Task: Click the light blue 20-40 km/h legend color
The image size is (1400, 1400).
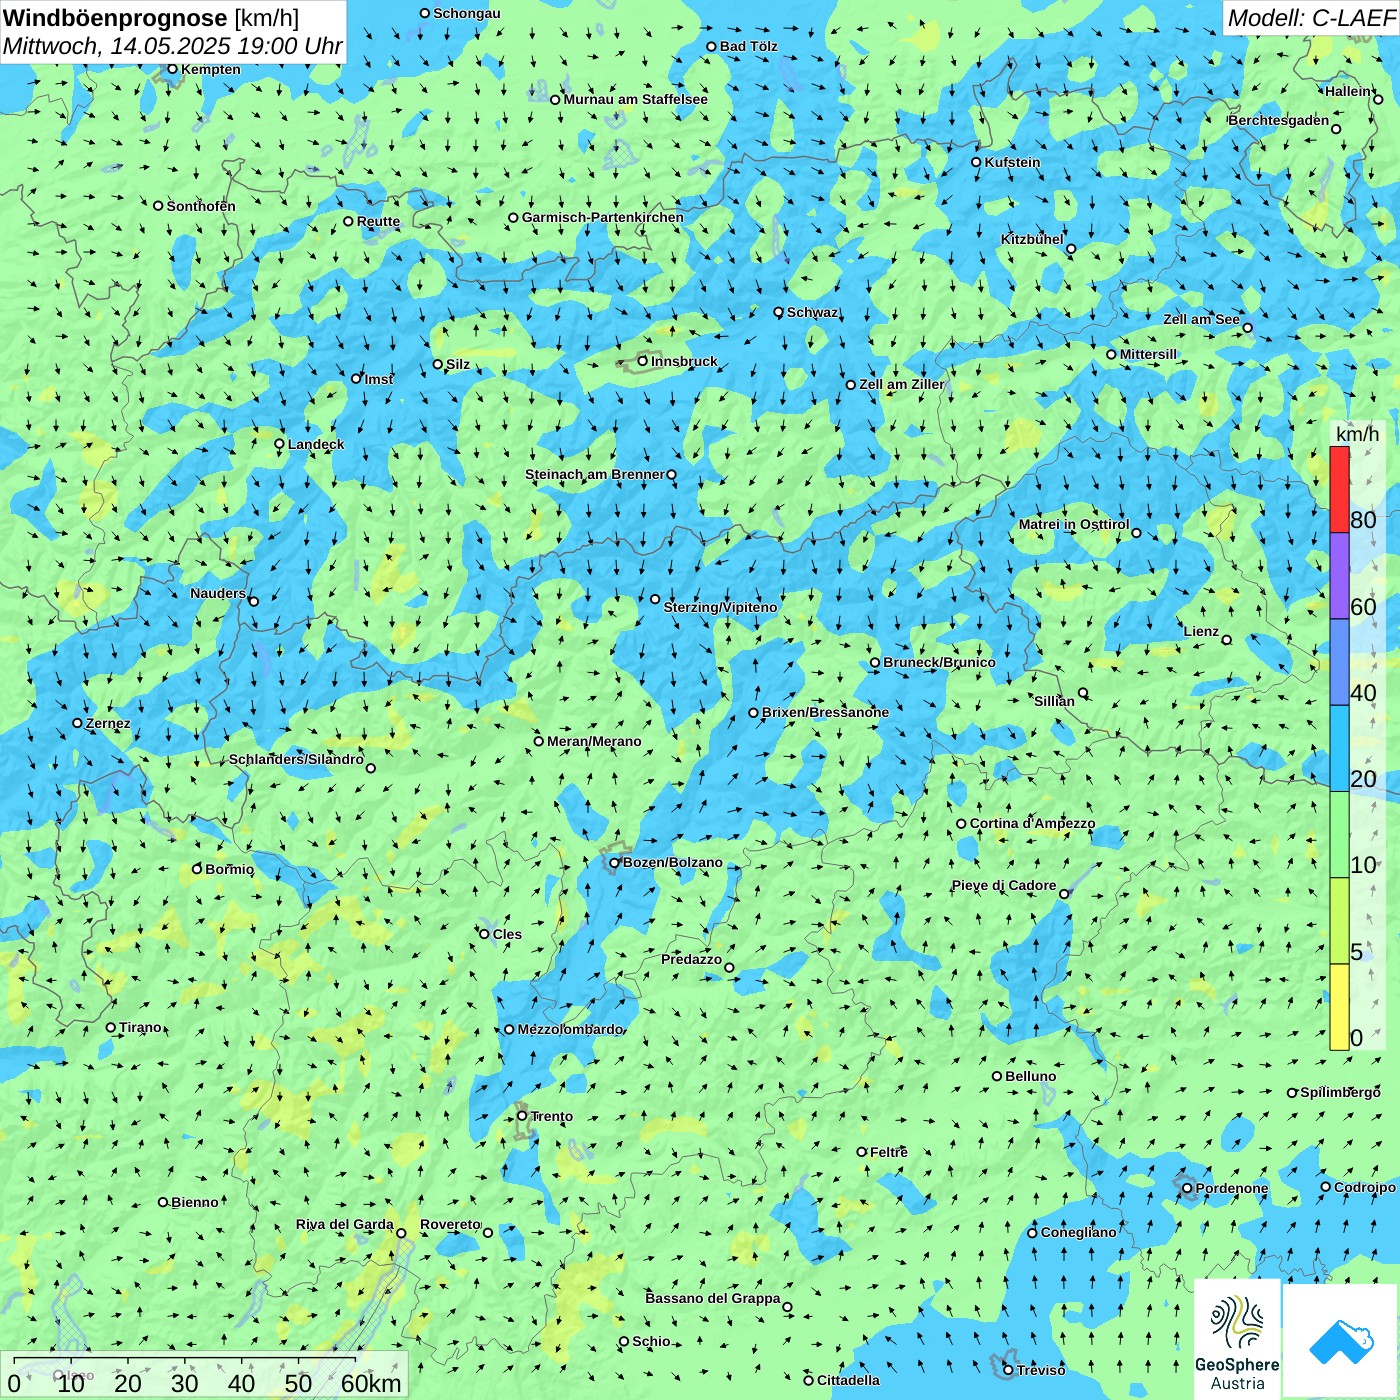Action: pos(1339,749)
